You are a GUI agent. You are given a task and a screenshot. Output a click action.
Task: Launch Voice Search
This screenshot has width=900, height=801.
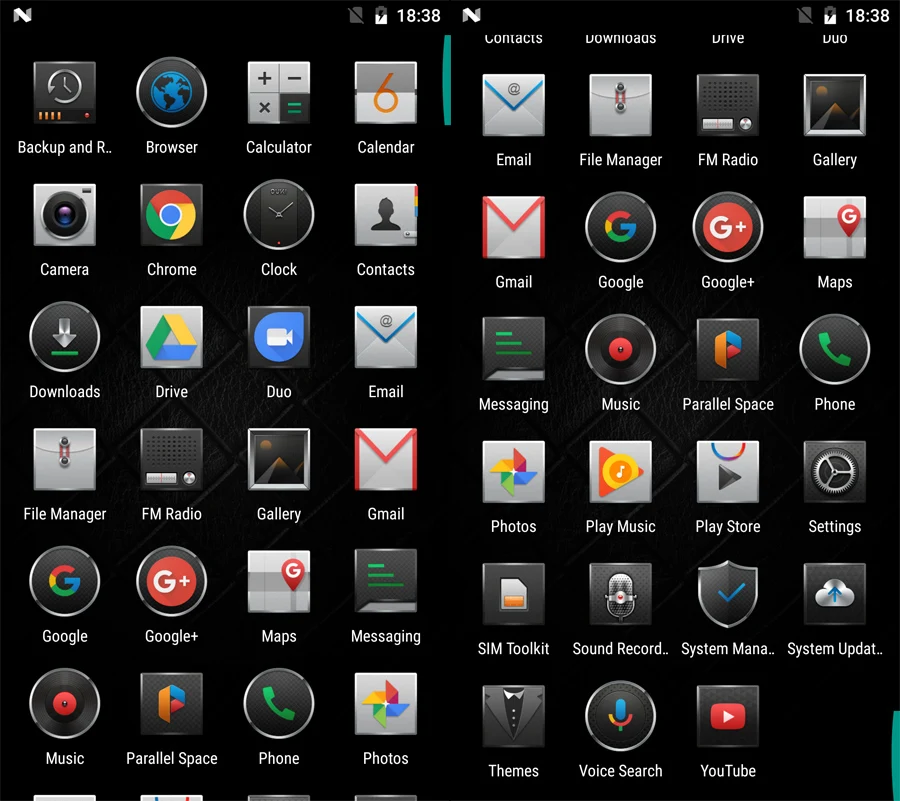click(620, 716)
